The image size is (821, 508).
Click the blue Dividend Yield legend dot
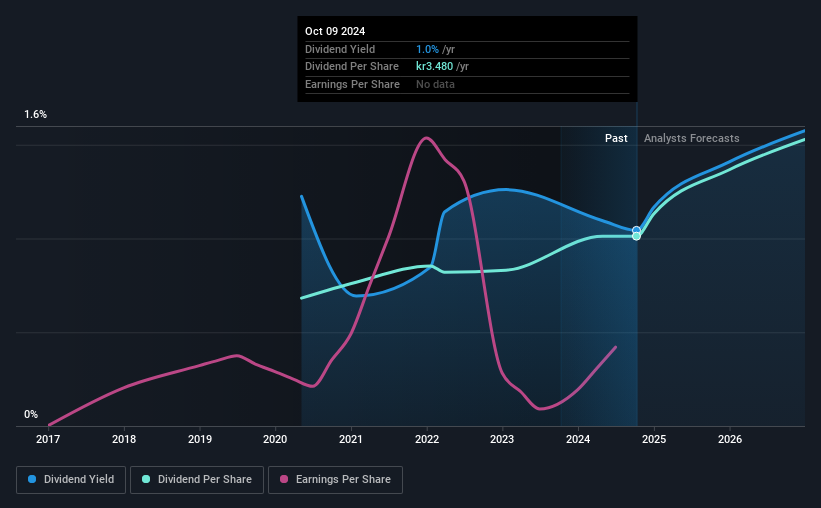tap(32, 479)
